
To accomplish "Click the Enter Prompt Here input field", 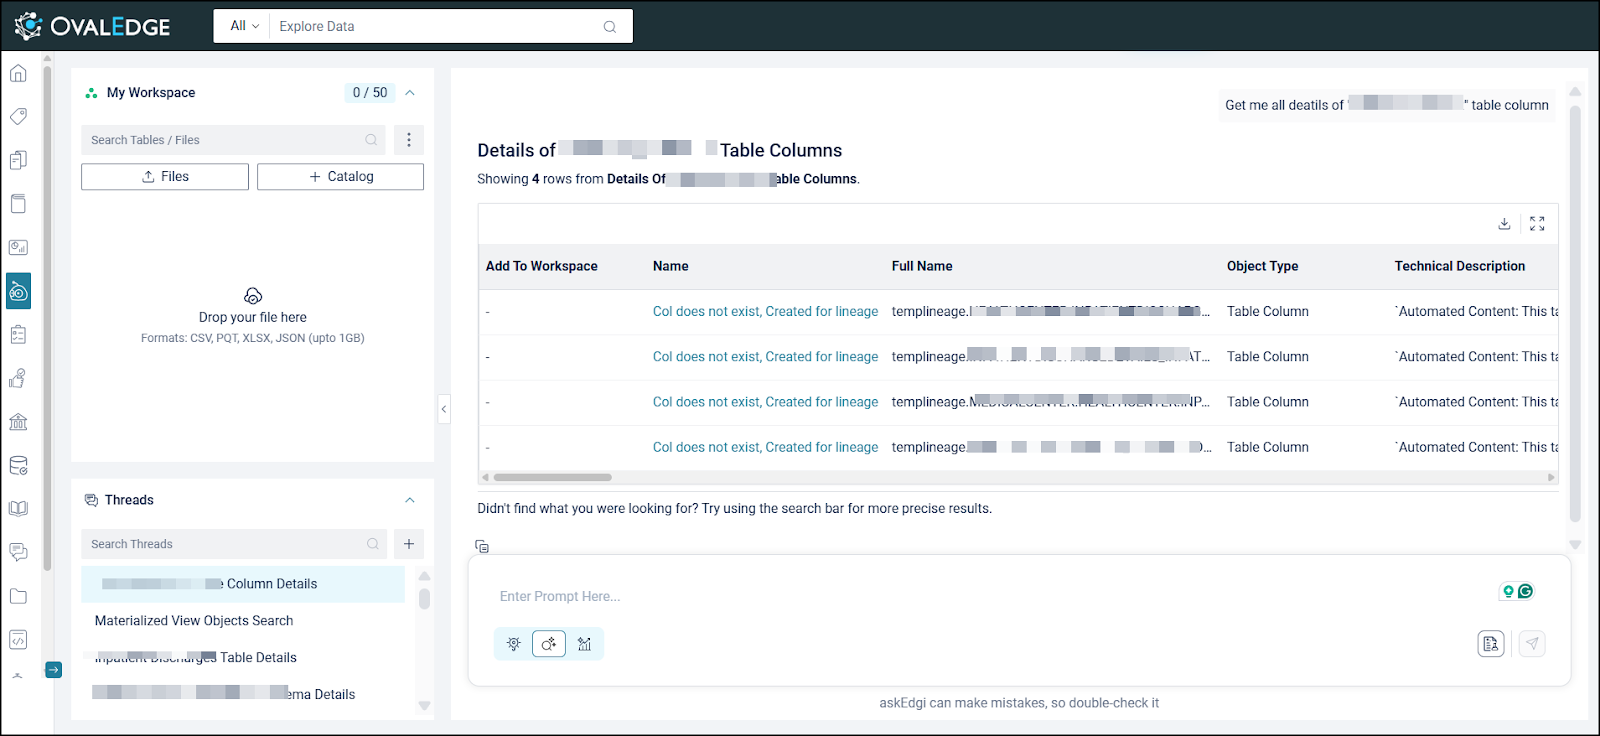I will 980,596.
